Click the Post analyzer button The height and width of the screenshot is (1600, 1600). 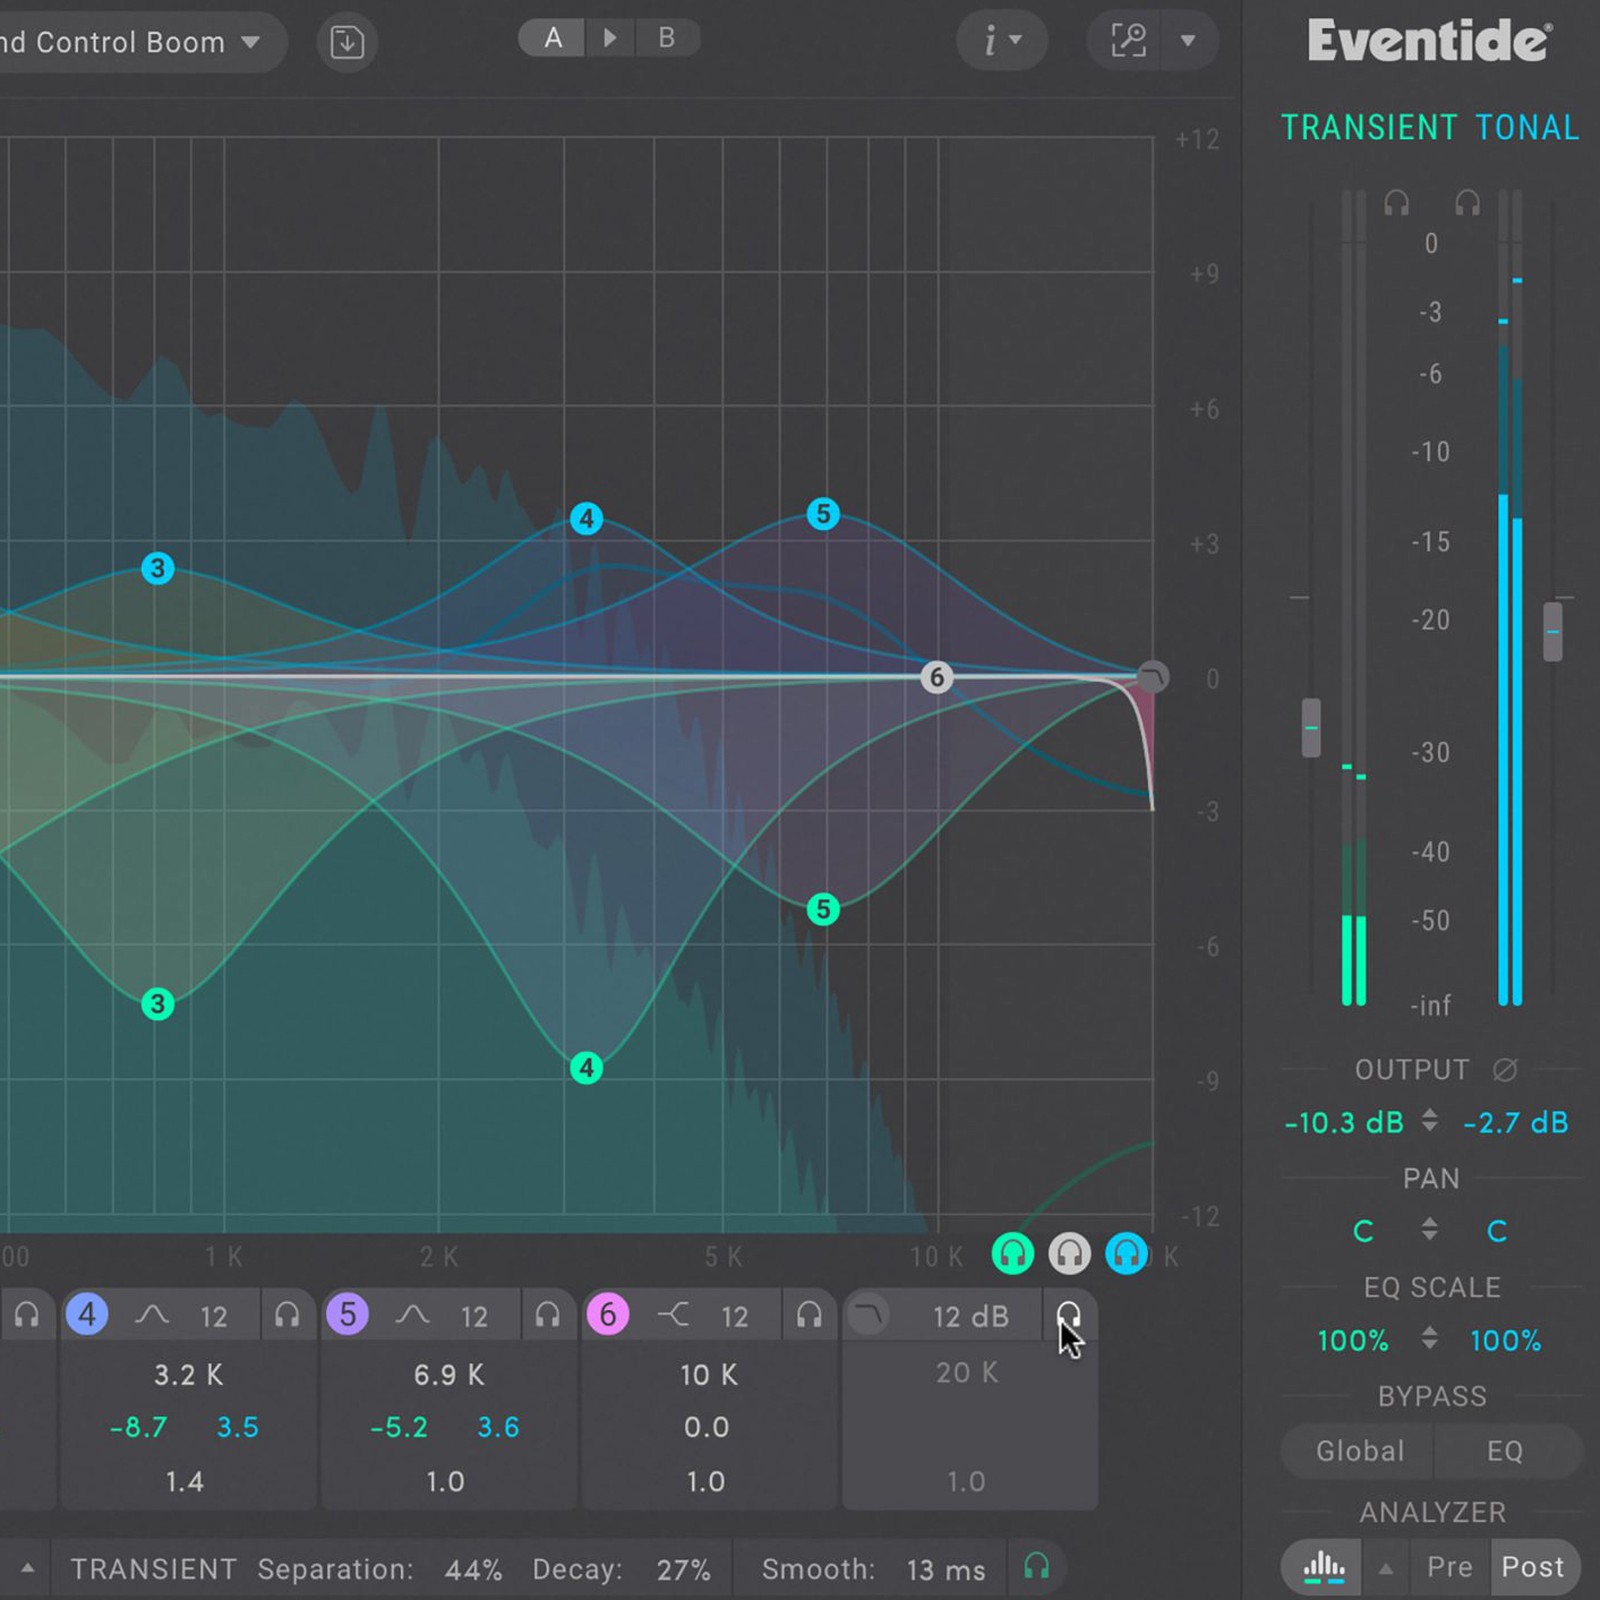(x=1535, y=1566)
